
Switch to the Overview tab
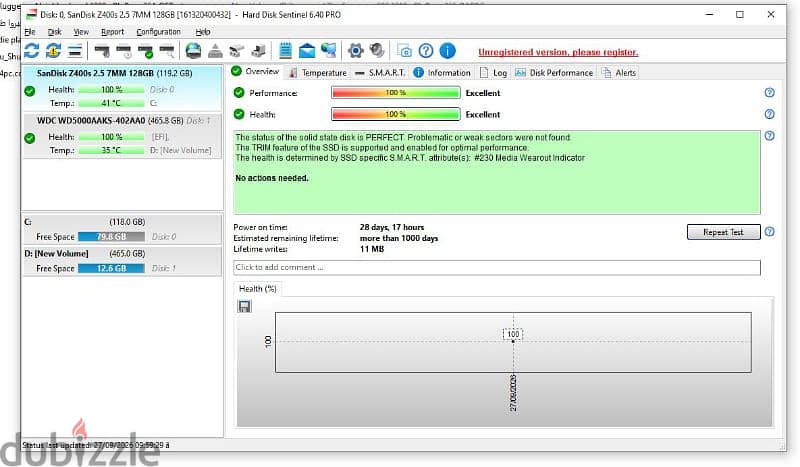click(x=255, y=71)
